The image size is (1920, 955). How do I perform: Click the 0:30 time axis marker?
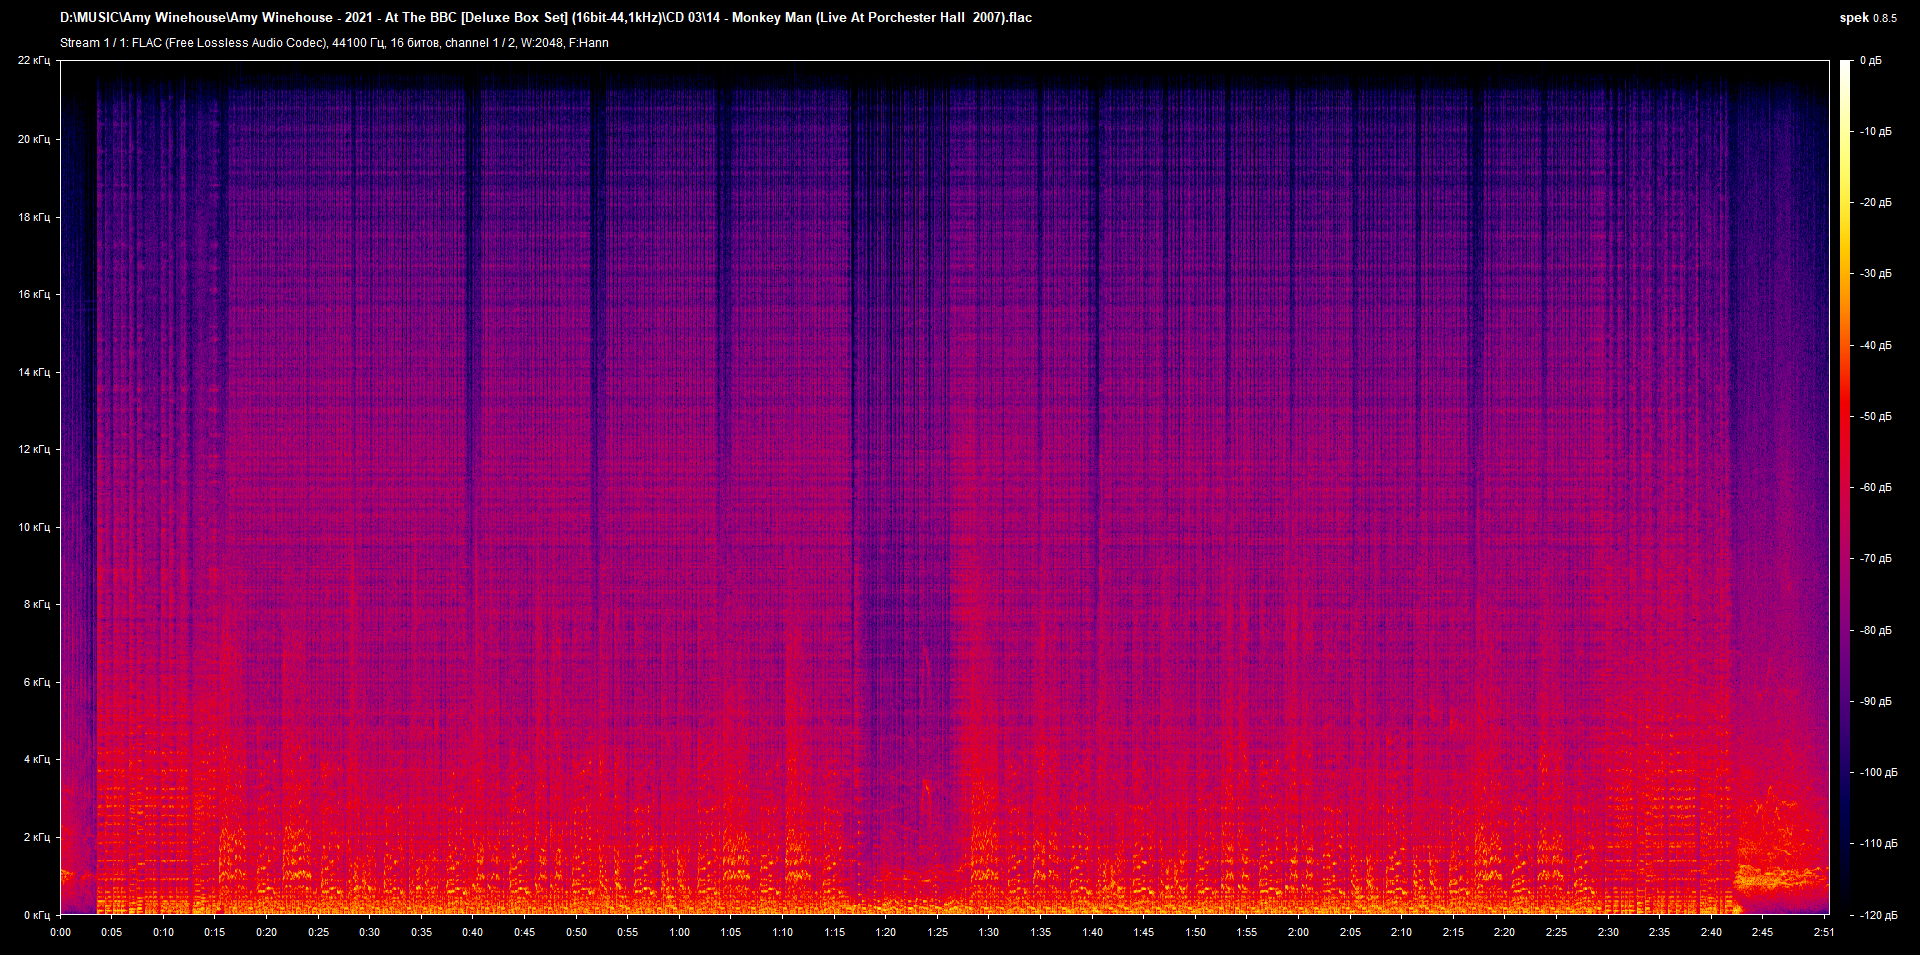point(369,932)
